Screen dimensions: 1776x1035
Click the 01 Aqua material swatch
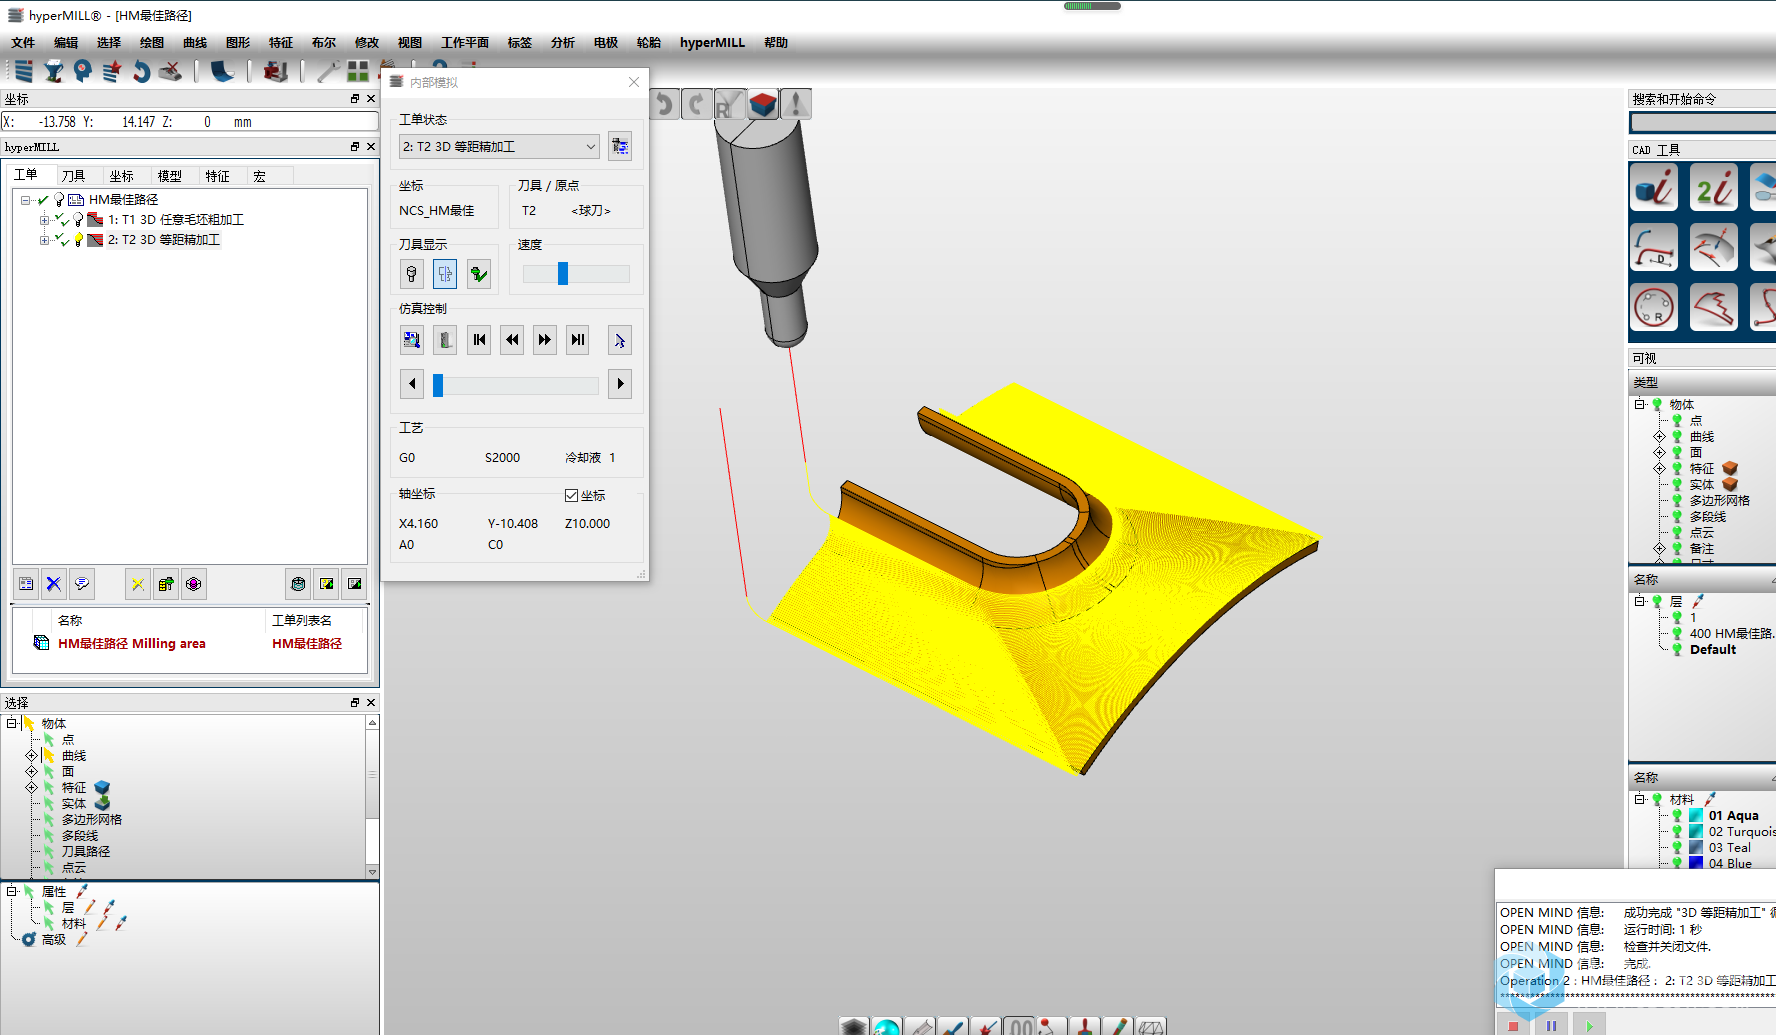pos(1696,816)
